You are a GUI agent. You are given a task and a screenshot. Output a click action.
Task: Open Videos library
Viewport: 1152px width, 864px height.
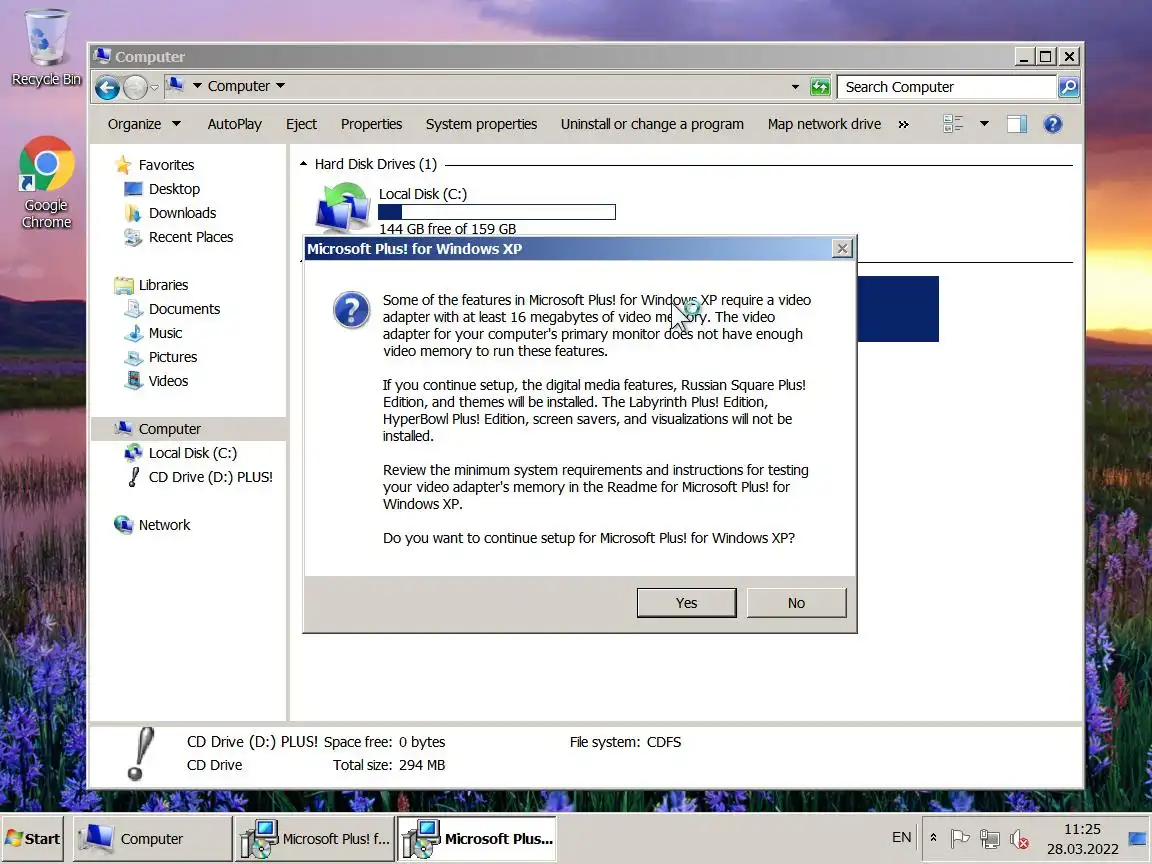(168, 381)
